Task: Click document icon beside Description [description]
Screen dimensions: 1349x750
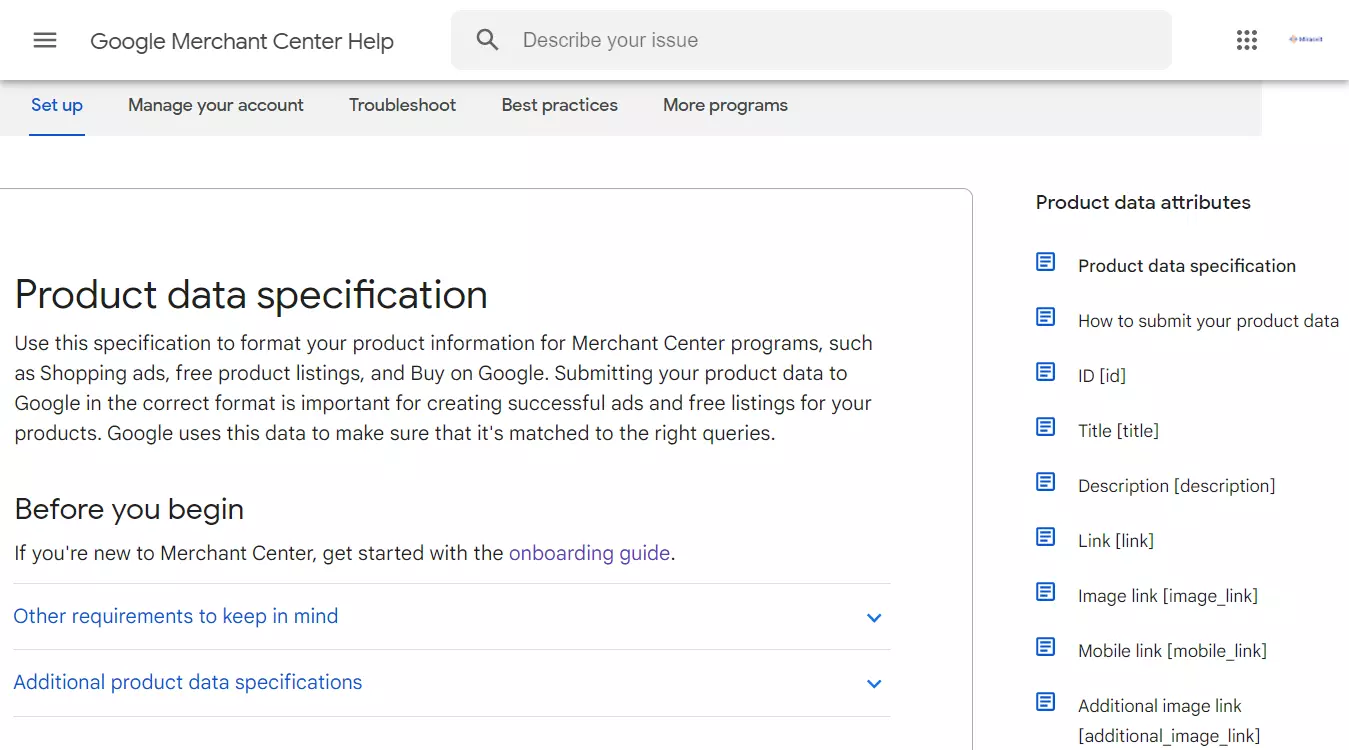Action: pos(1045,482)
